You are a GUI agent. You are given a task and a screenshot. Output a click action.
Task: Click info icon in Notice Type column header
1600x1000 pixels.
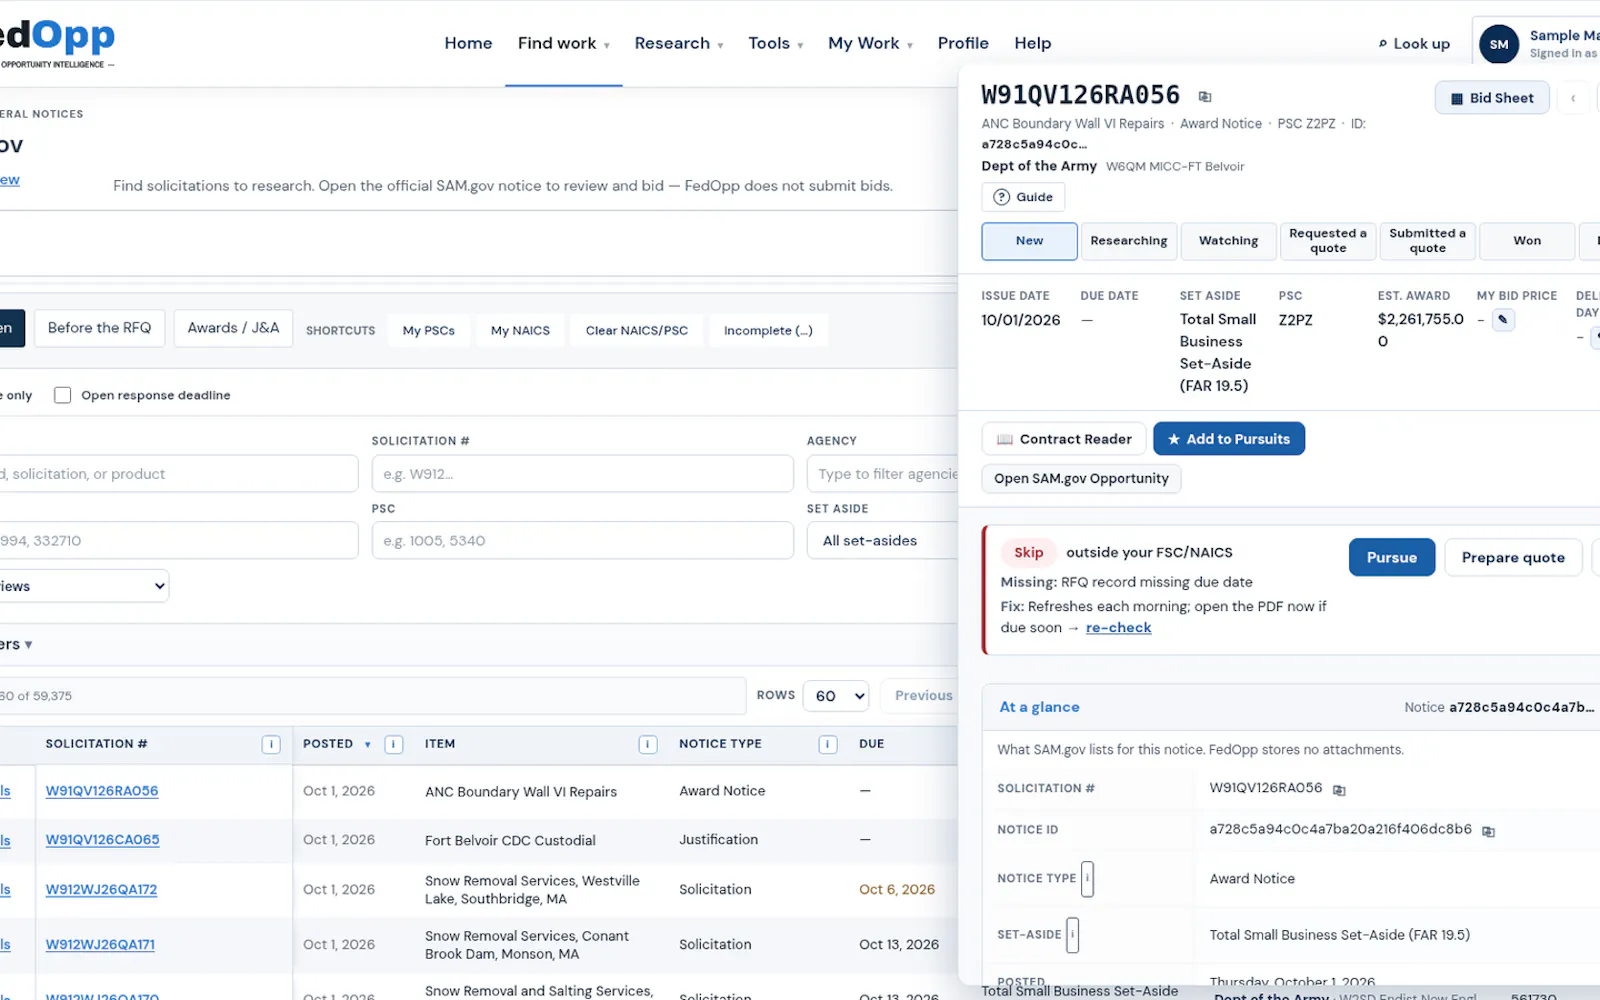click(x=828, y=744)
